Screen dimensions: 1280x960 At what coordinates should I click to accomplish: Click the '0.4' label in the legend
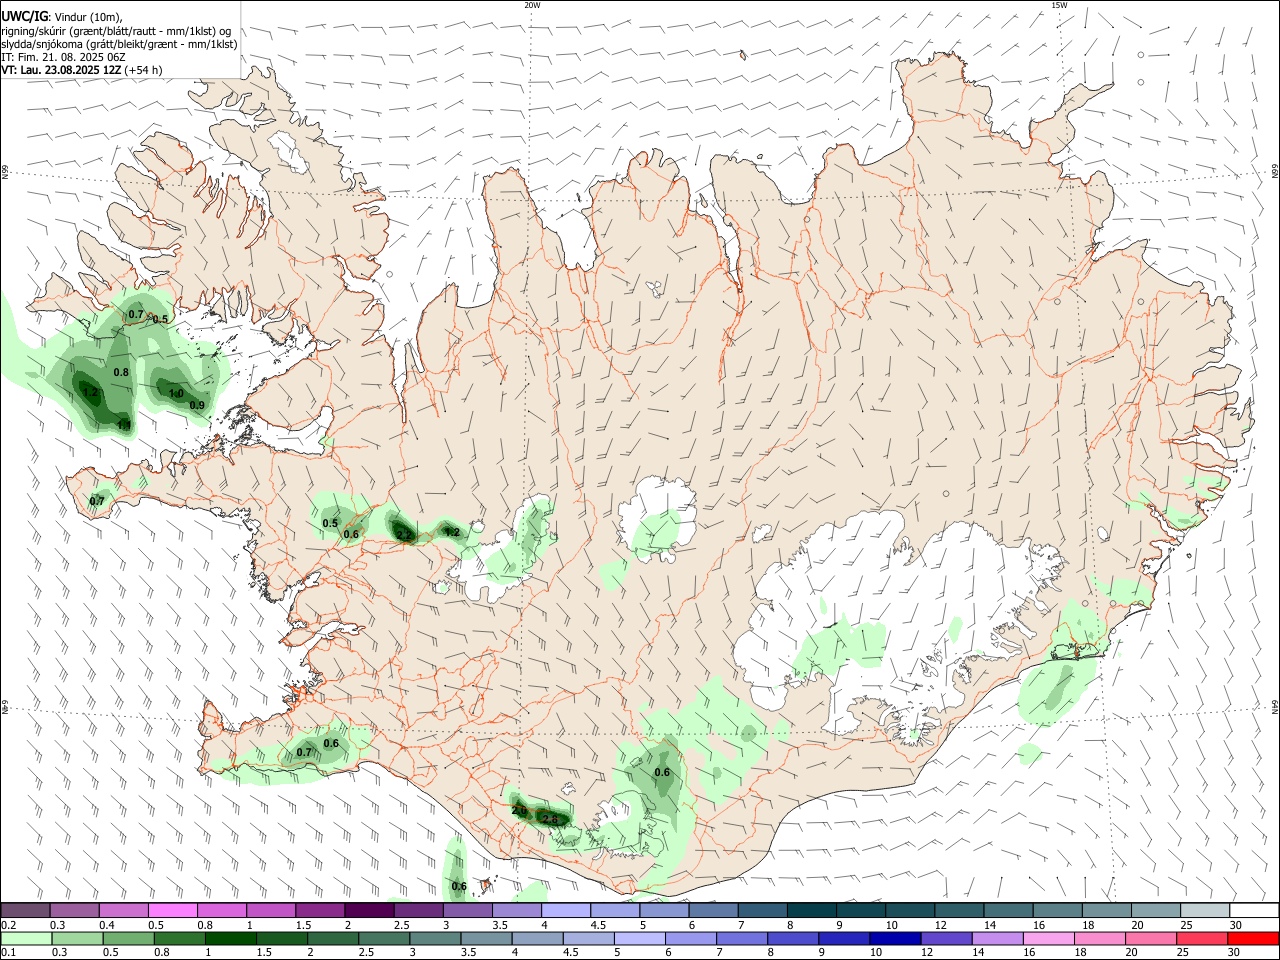tap(107, 925)
